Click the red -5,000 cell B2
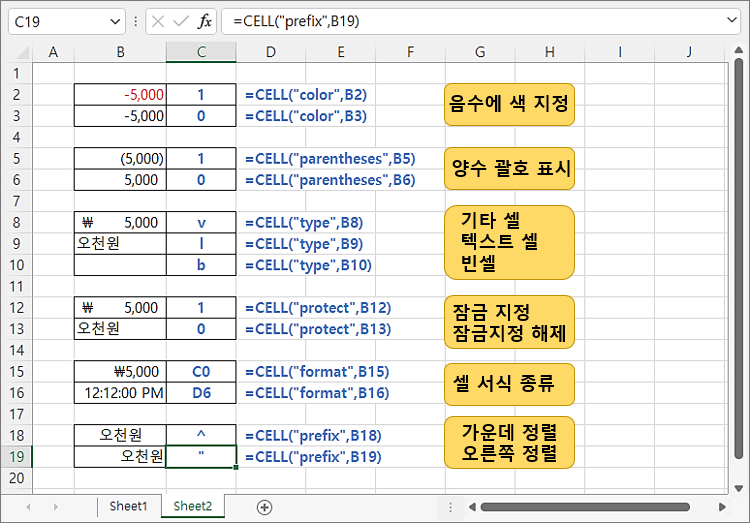Viewport: 750px width, 523px height. coord(120,95)
